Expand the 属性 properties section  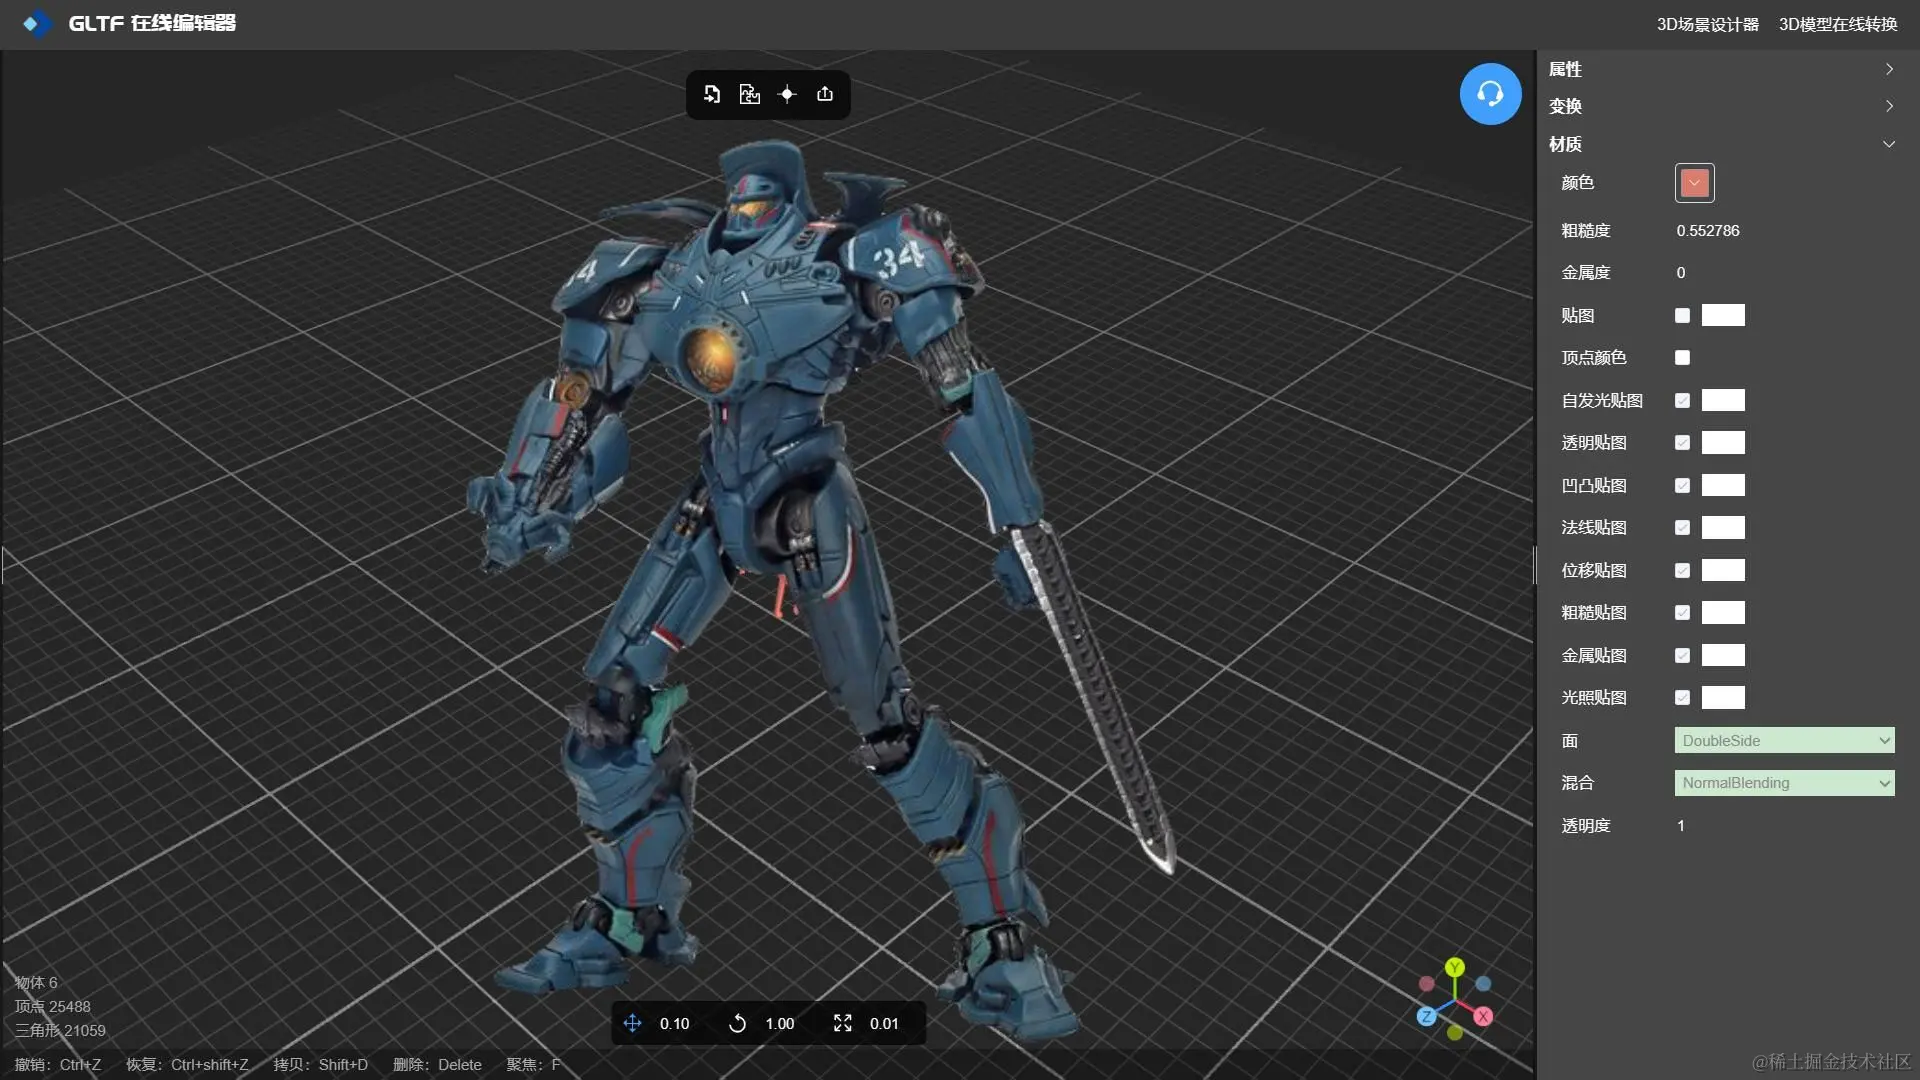(1720, 69)
